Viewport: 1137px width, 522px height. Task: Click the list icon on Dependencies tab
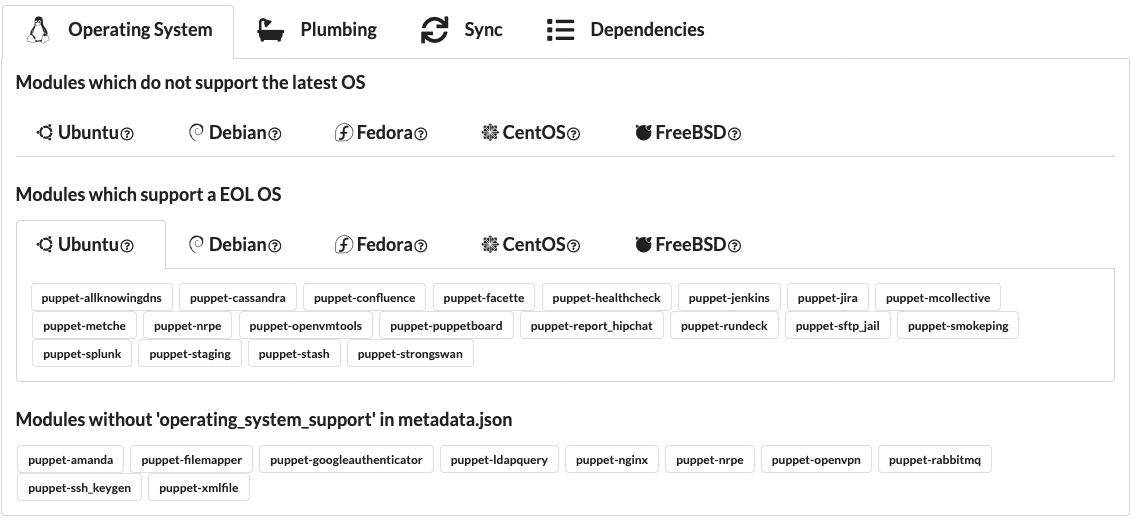[x=561, y=30]
